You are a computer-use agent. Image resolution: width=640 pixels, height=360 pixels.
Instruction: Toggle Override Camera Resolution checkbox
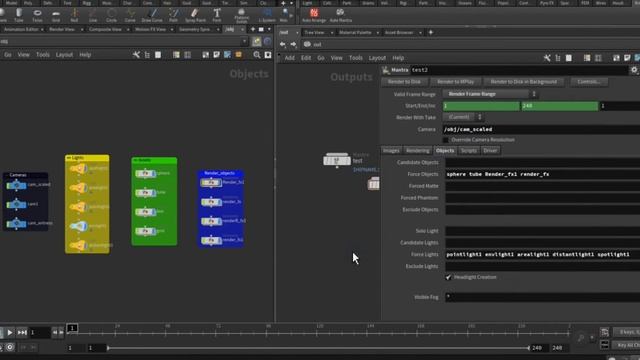coord(446,140)
